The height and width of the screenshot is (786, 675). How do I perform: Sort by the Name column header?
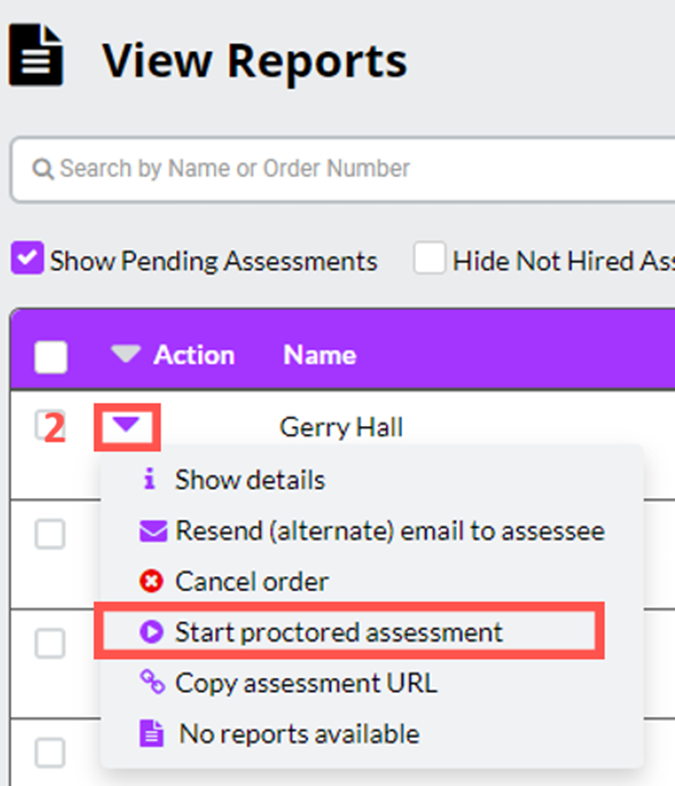tap(319, 355)
